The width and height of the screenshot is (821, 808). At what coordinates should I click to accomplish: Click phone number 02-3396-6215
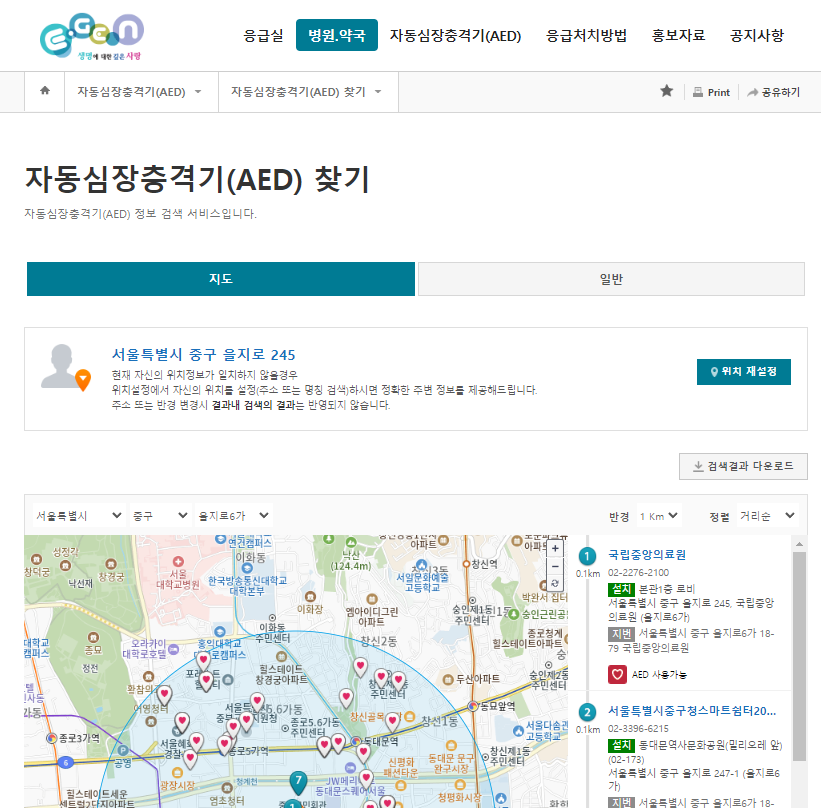pyautogui.click(x=638, y=728)
